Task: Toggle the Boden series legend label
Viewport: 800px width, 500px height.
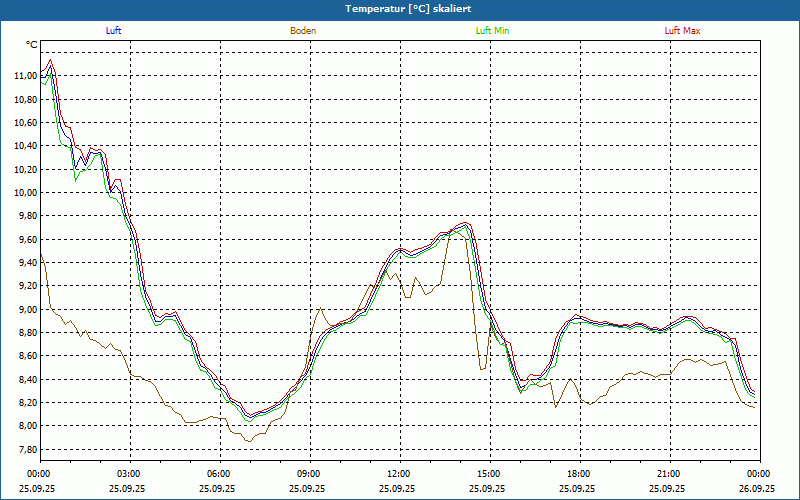Action: (x=303, y=31)
